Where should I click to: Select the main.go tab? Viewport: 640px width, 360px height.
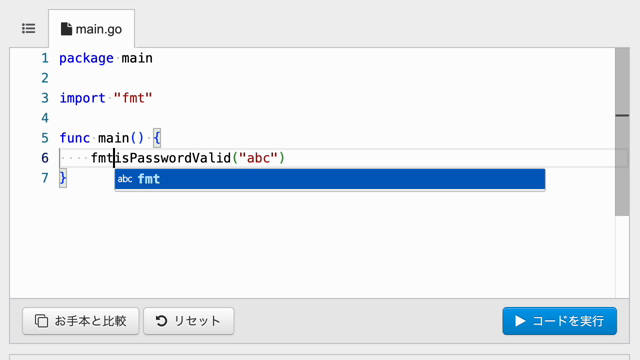click(91, 29)
